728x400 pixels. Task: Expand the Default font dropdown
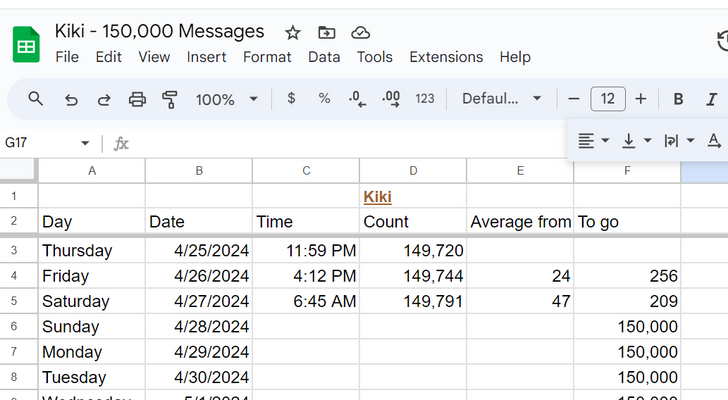tap(501, 99)
